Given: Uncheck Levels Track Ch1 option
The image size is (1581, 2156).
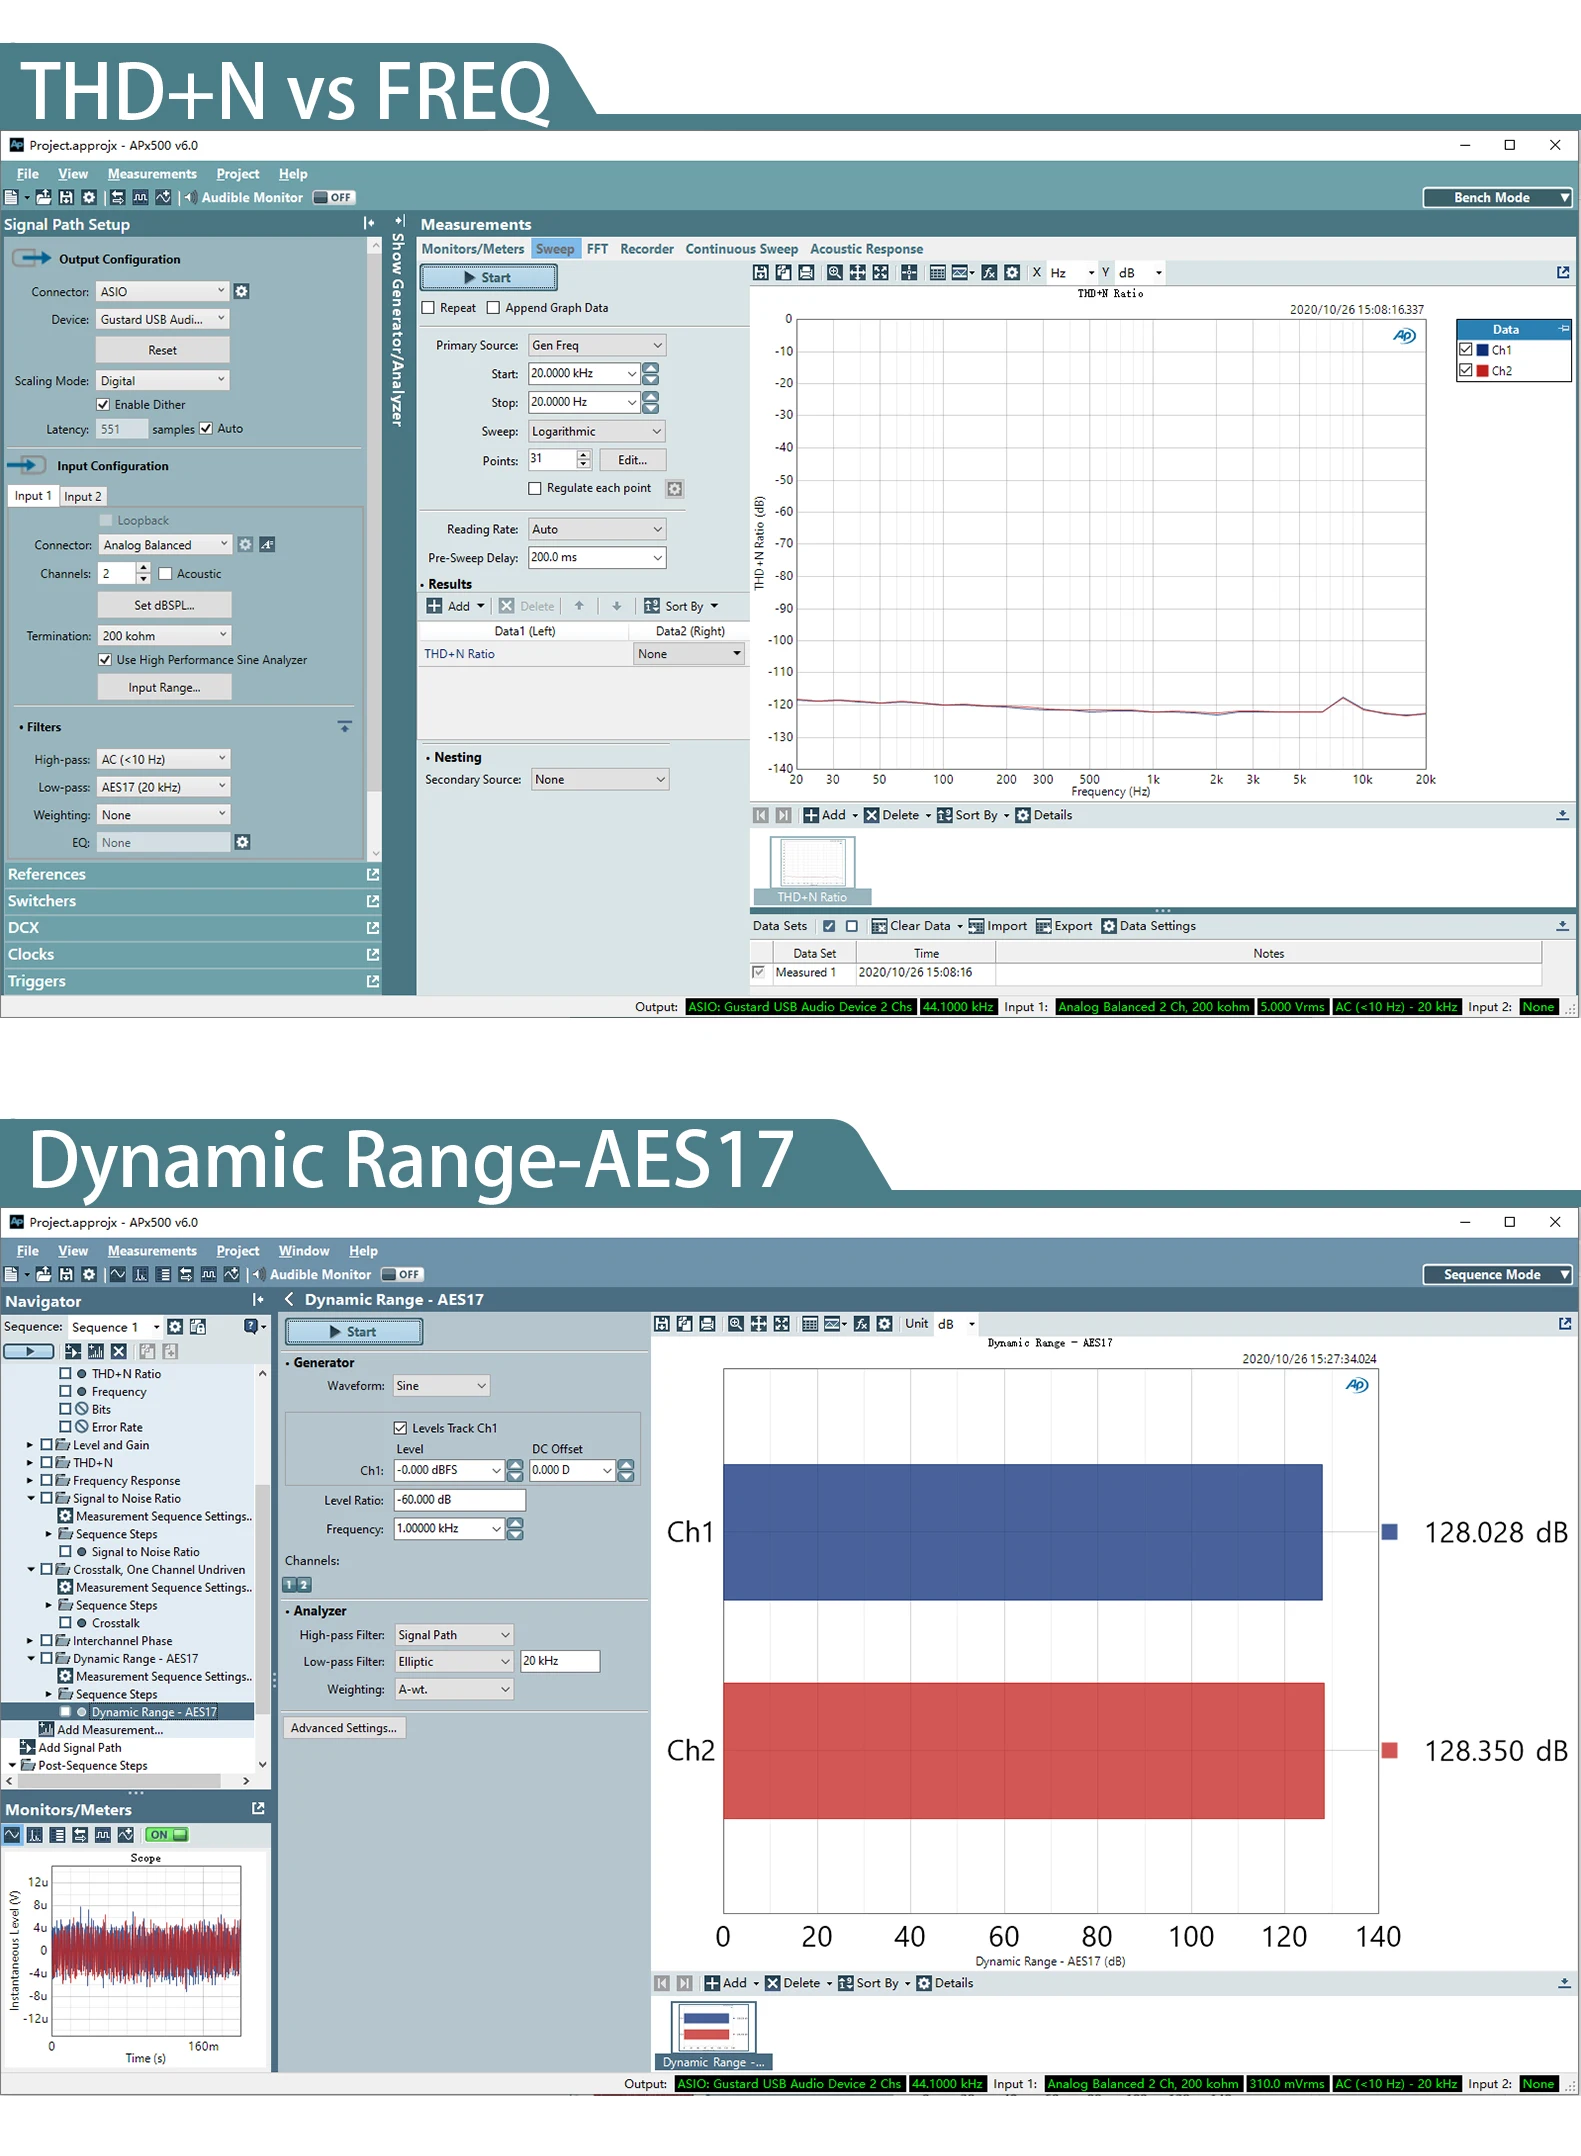Looking at the screenshot, I should tap(400, 1428).
